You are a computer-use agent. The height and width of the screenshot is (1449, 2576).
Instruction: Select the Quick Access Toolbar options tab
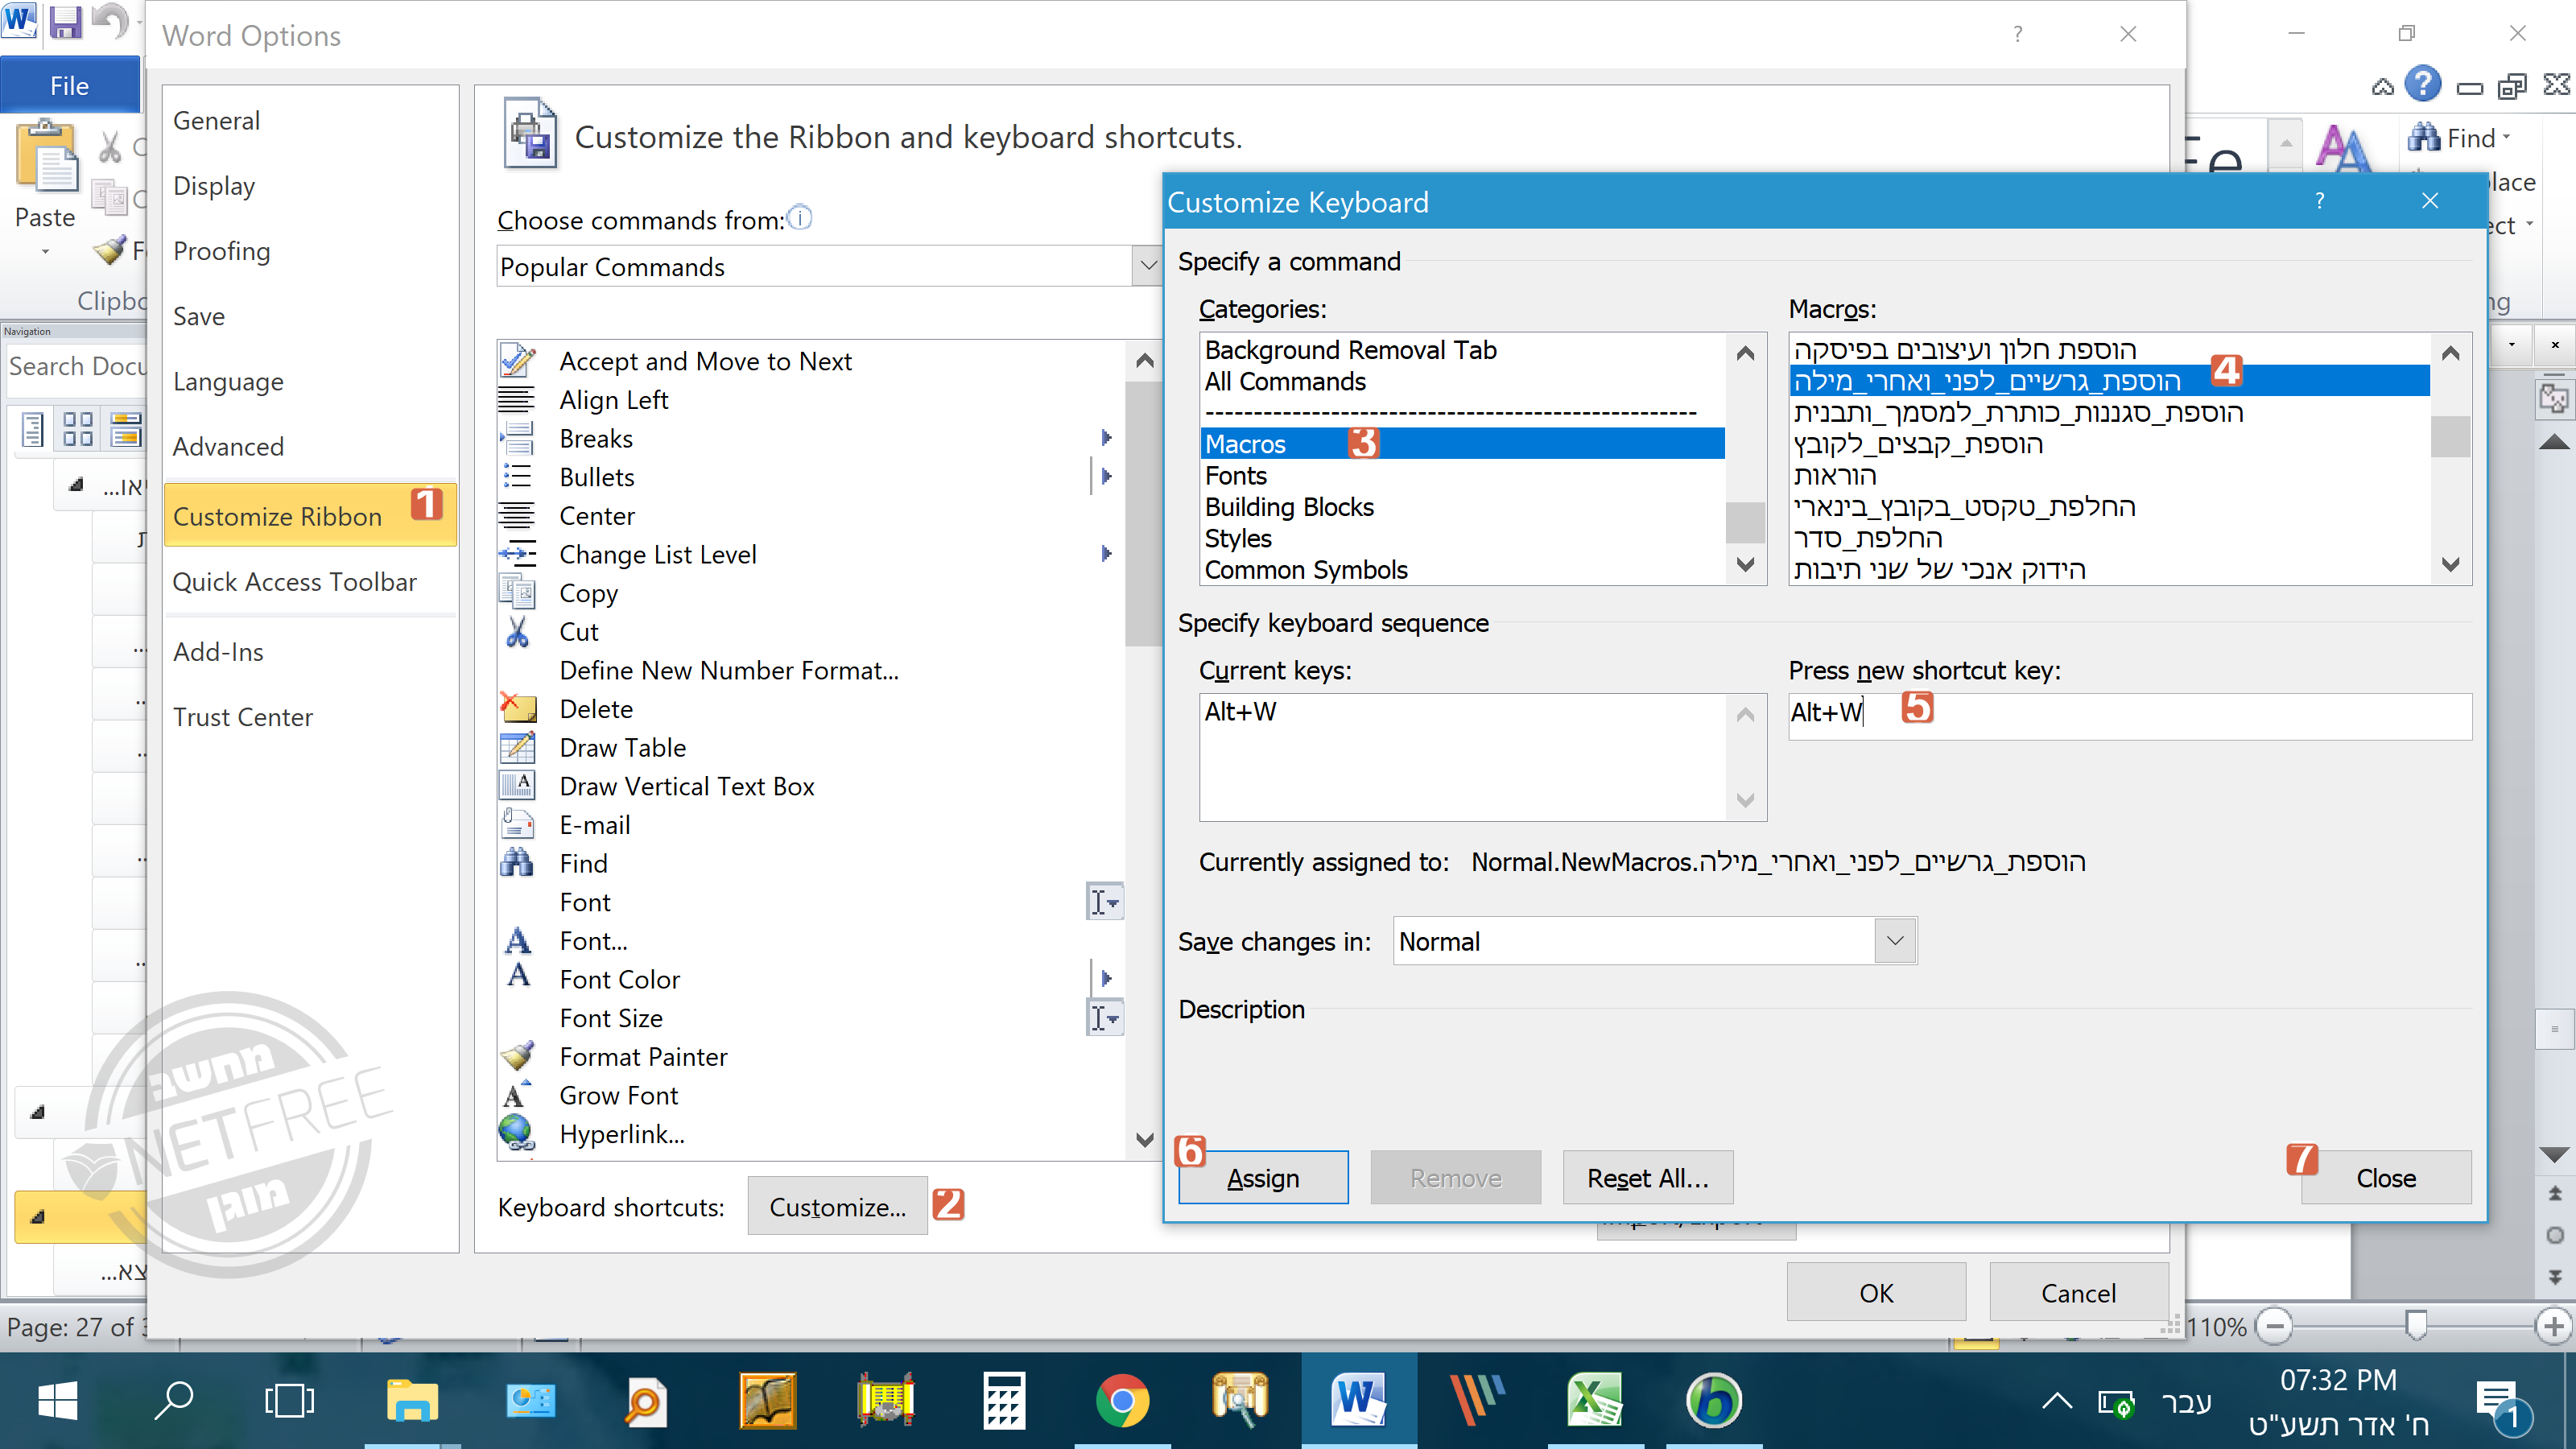click(294, 582)
